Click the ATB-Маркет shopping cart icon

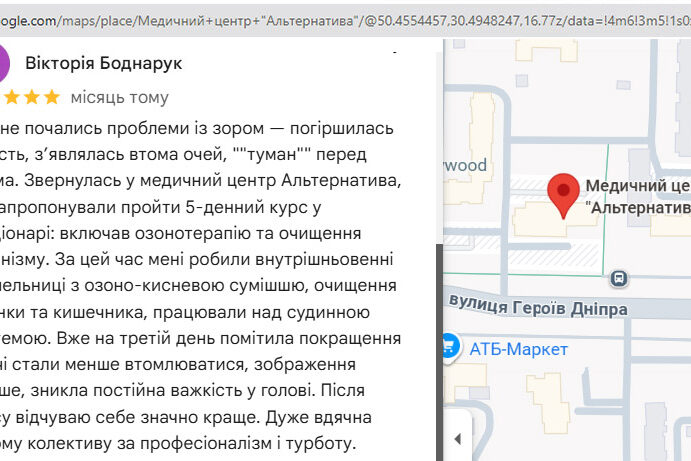click(448, 348)
